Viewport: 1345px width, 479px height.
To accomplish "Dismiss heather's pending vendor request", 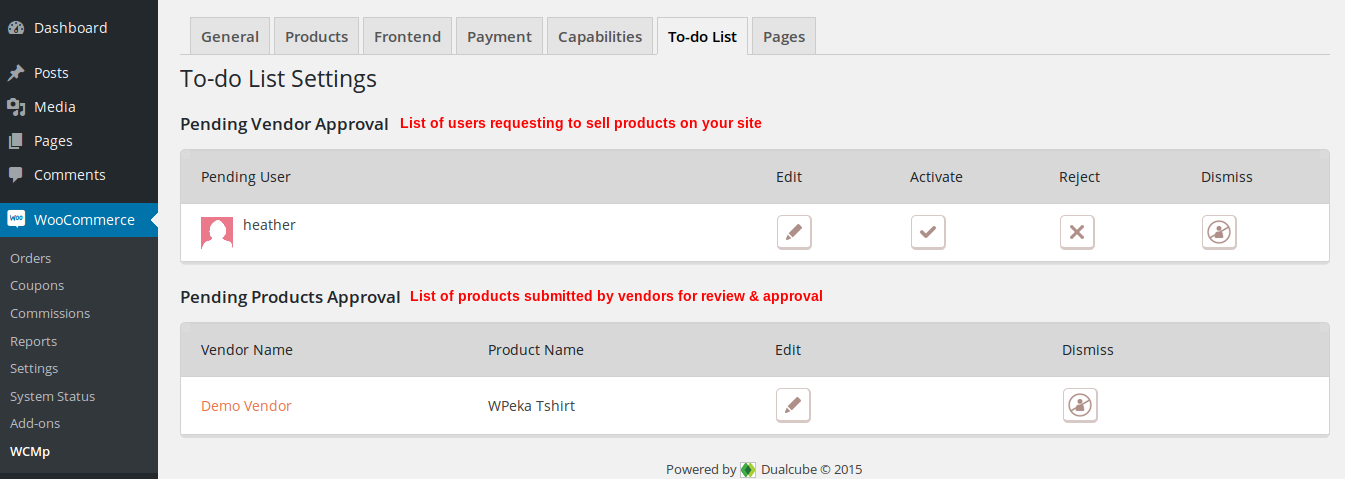I will pos(1219,232).
